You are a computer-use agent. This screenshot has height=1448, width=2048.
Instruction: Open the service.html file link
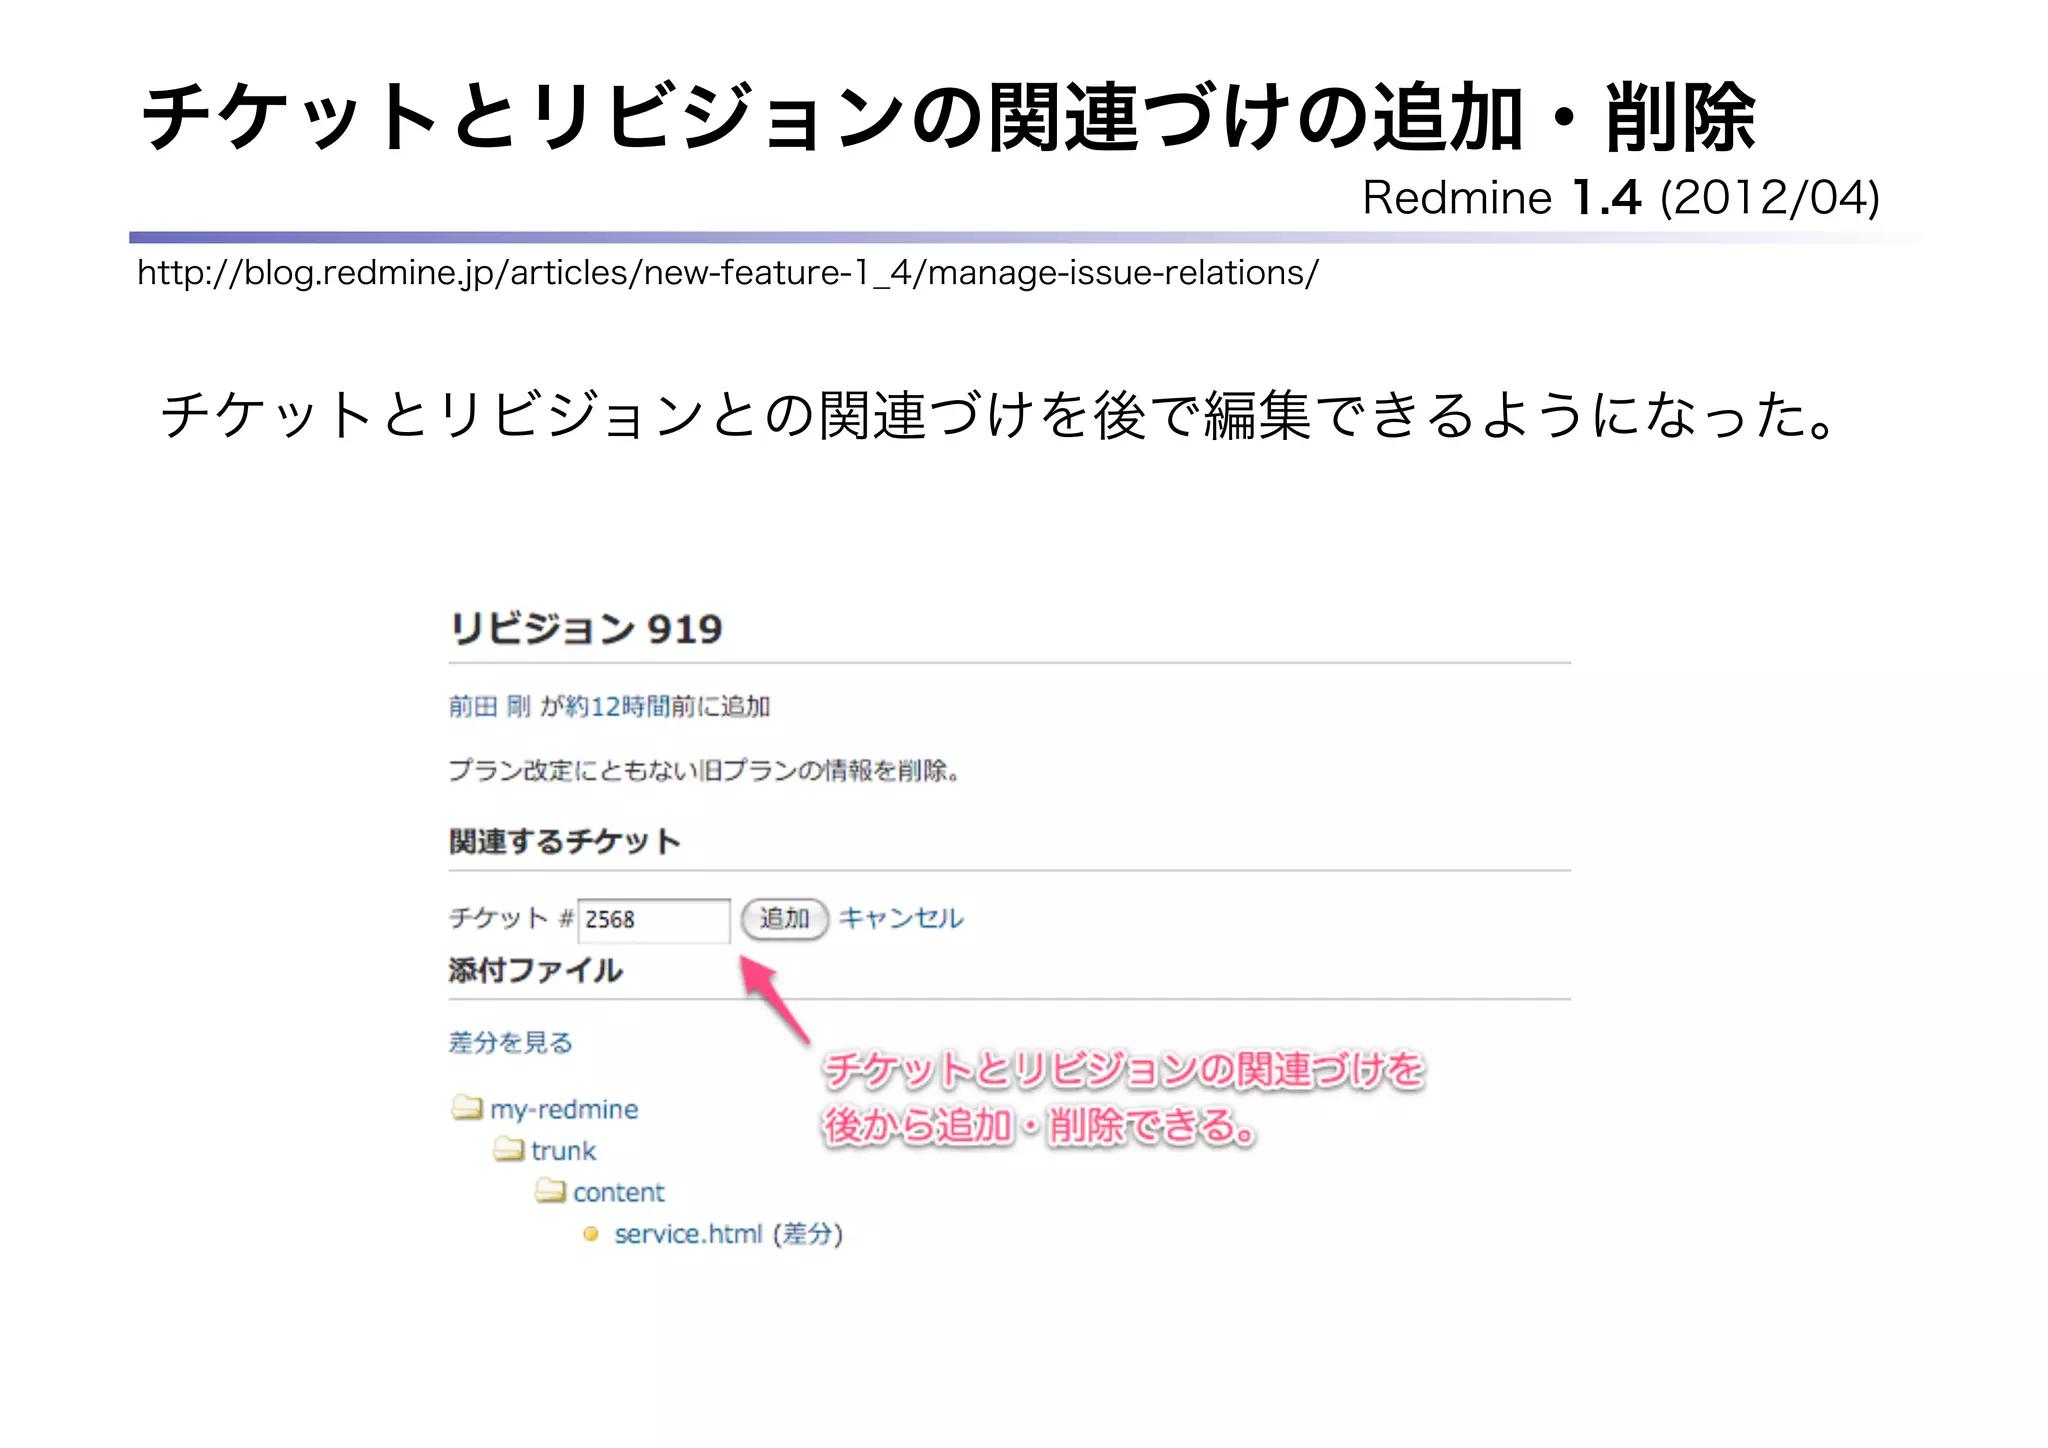point(688,1234)
